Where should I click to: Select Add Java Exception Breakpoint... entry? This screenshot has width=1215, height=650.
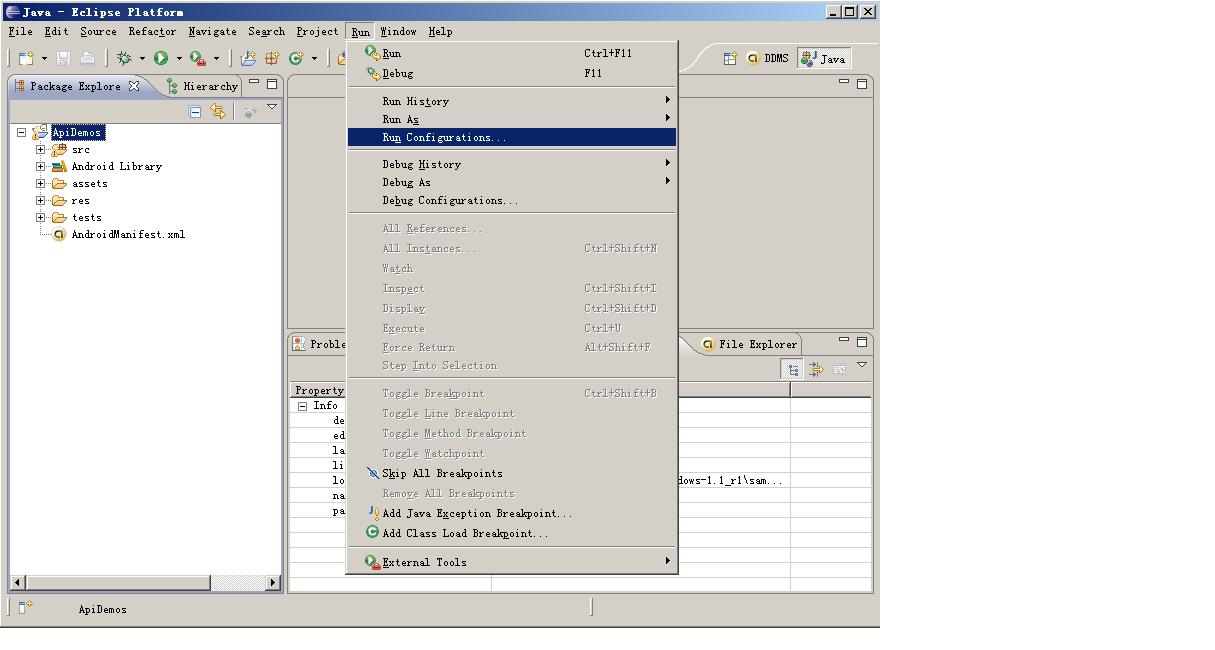[512, 513]
